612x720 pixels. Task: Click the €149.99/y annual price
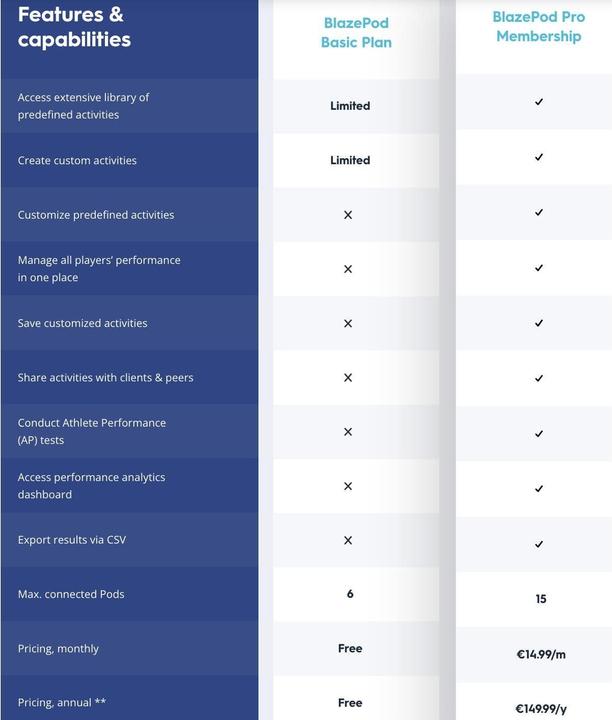(x=541, y=709)
